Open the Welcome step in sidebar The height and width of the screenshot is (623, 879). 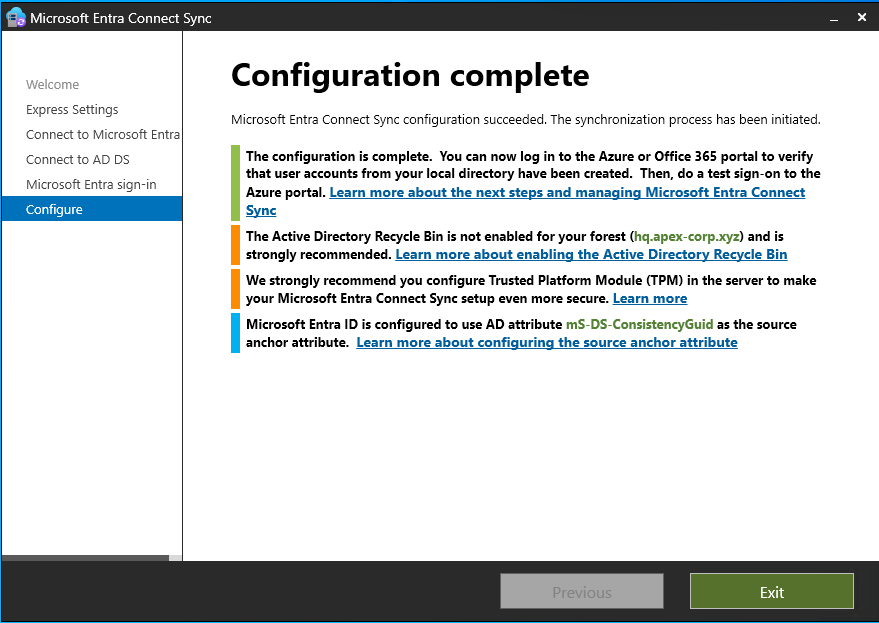[x=52, y=85]
